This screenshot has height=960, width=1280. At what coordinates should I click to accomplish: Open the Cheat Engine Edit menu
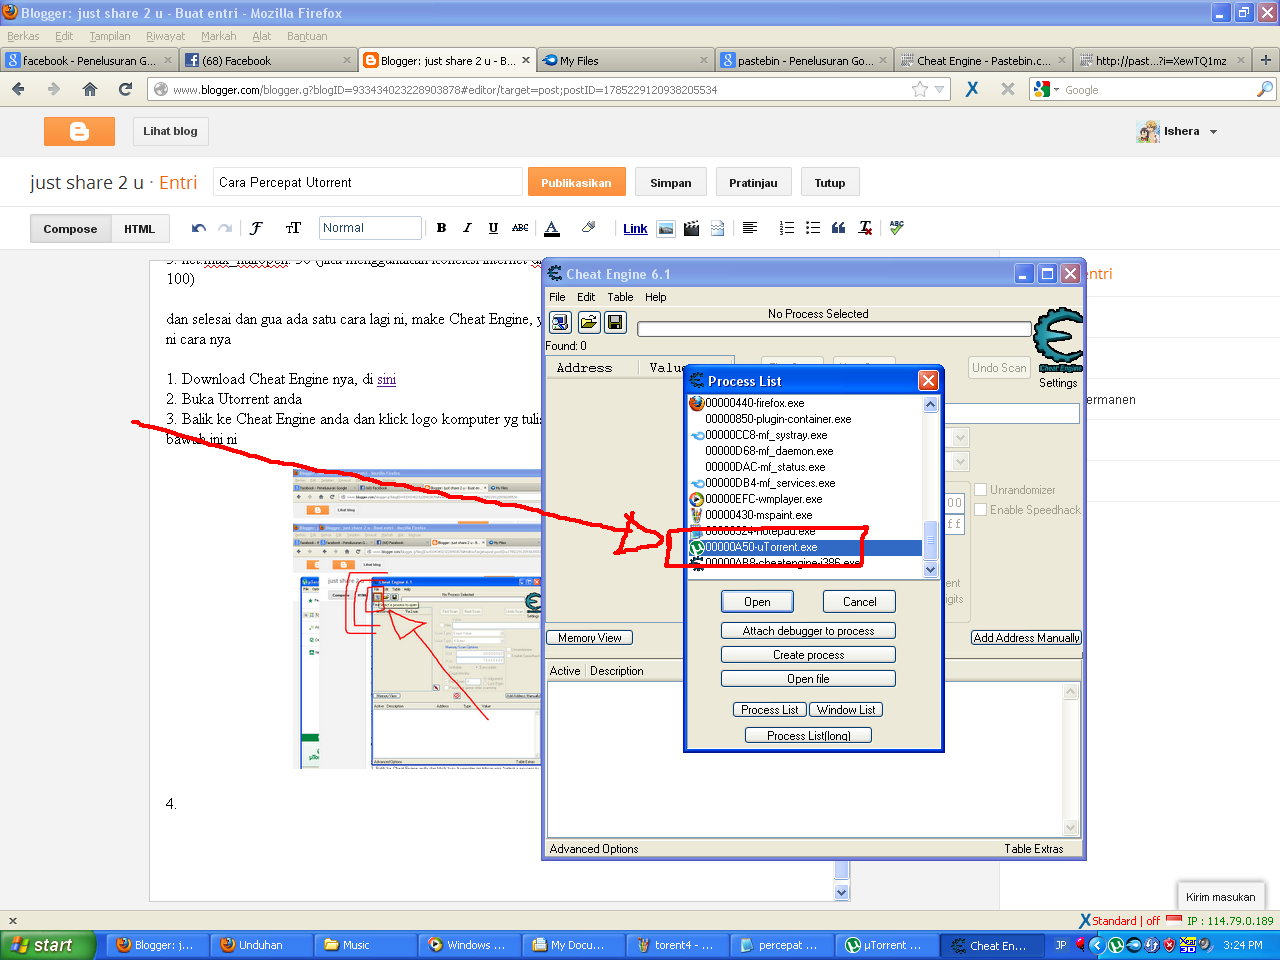click(586, 297)
